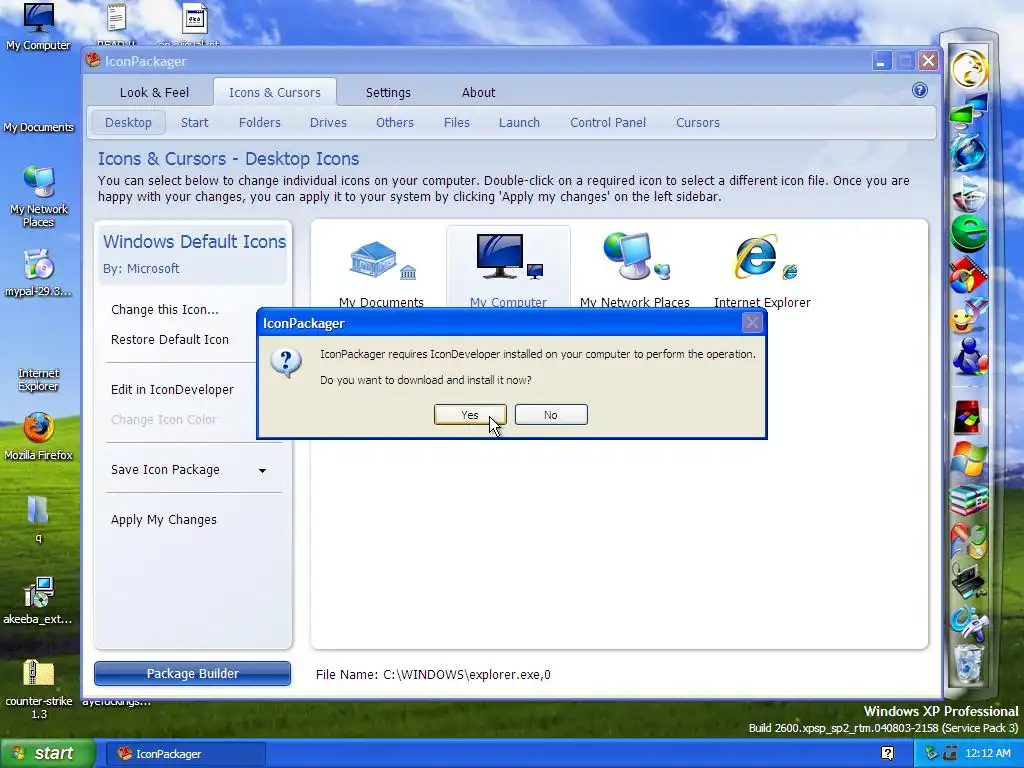The height and width of the screenshot is (768, 1024).
Task: Open the Settings tab
Action: [388, 93]
